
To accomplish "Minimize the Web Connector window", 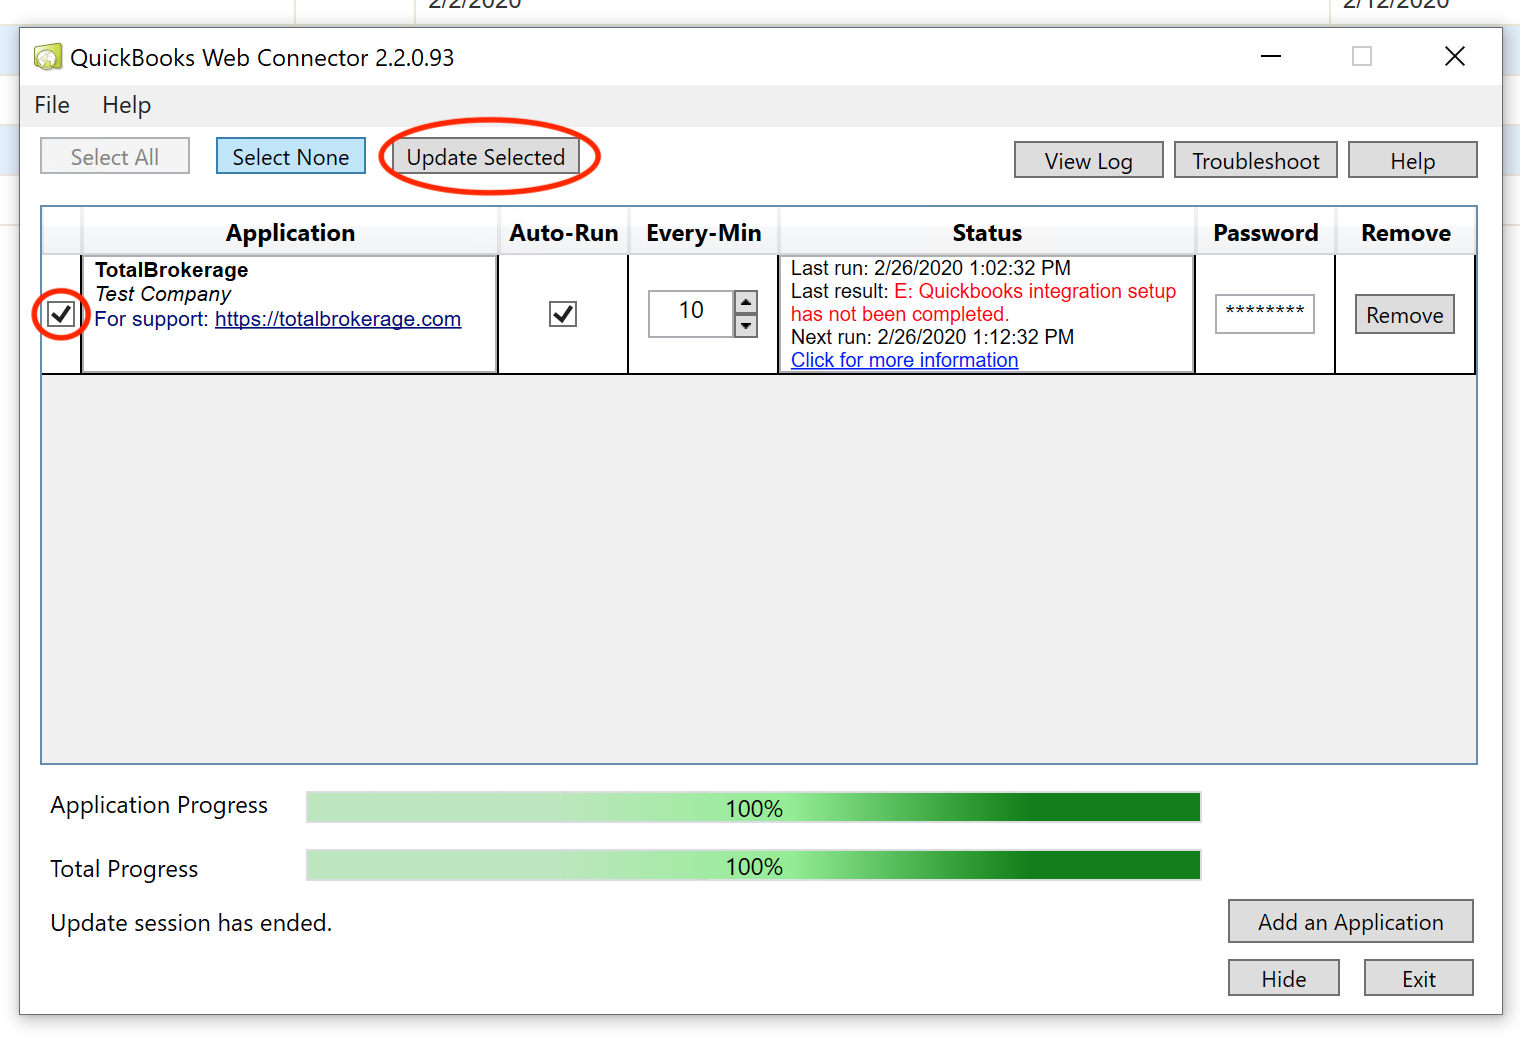I will click(1271, 56).
